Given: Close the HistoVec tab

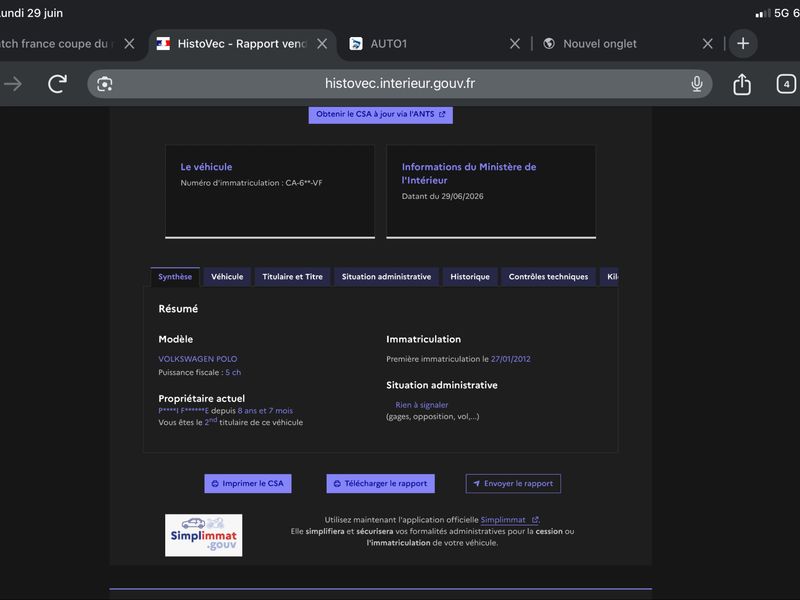Looking at the screenshot, I should click(322, 44).
